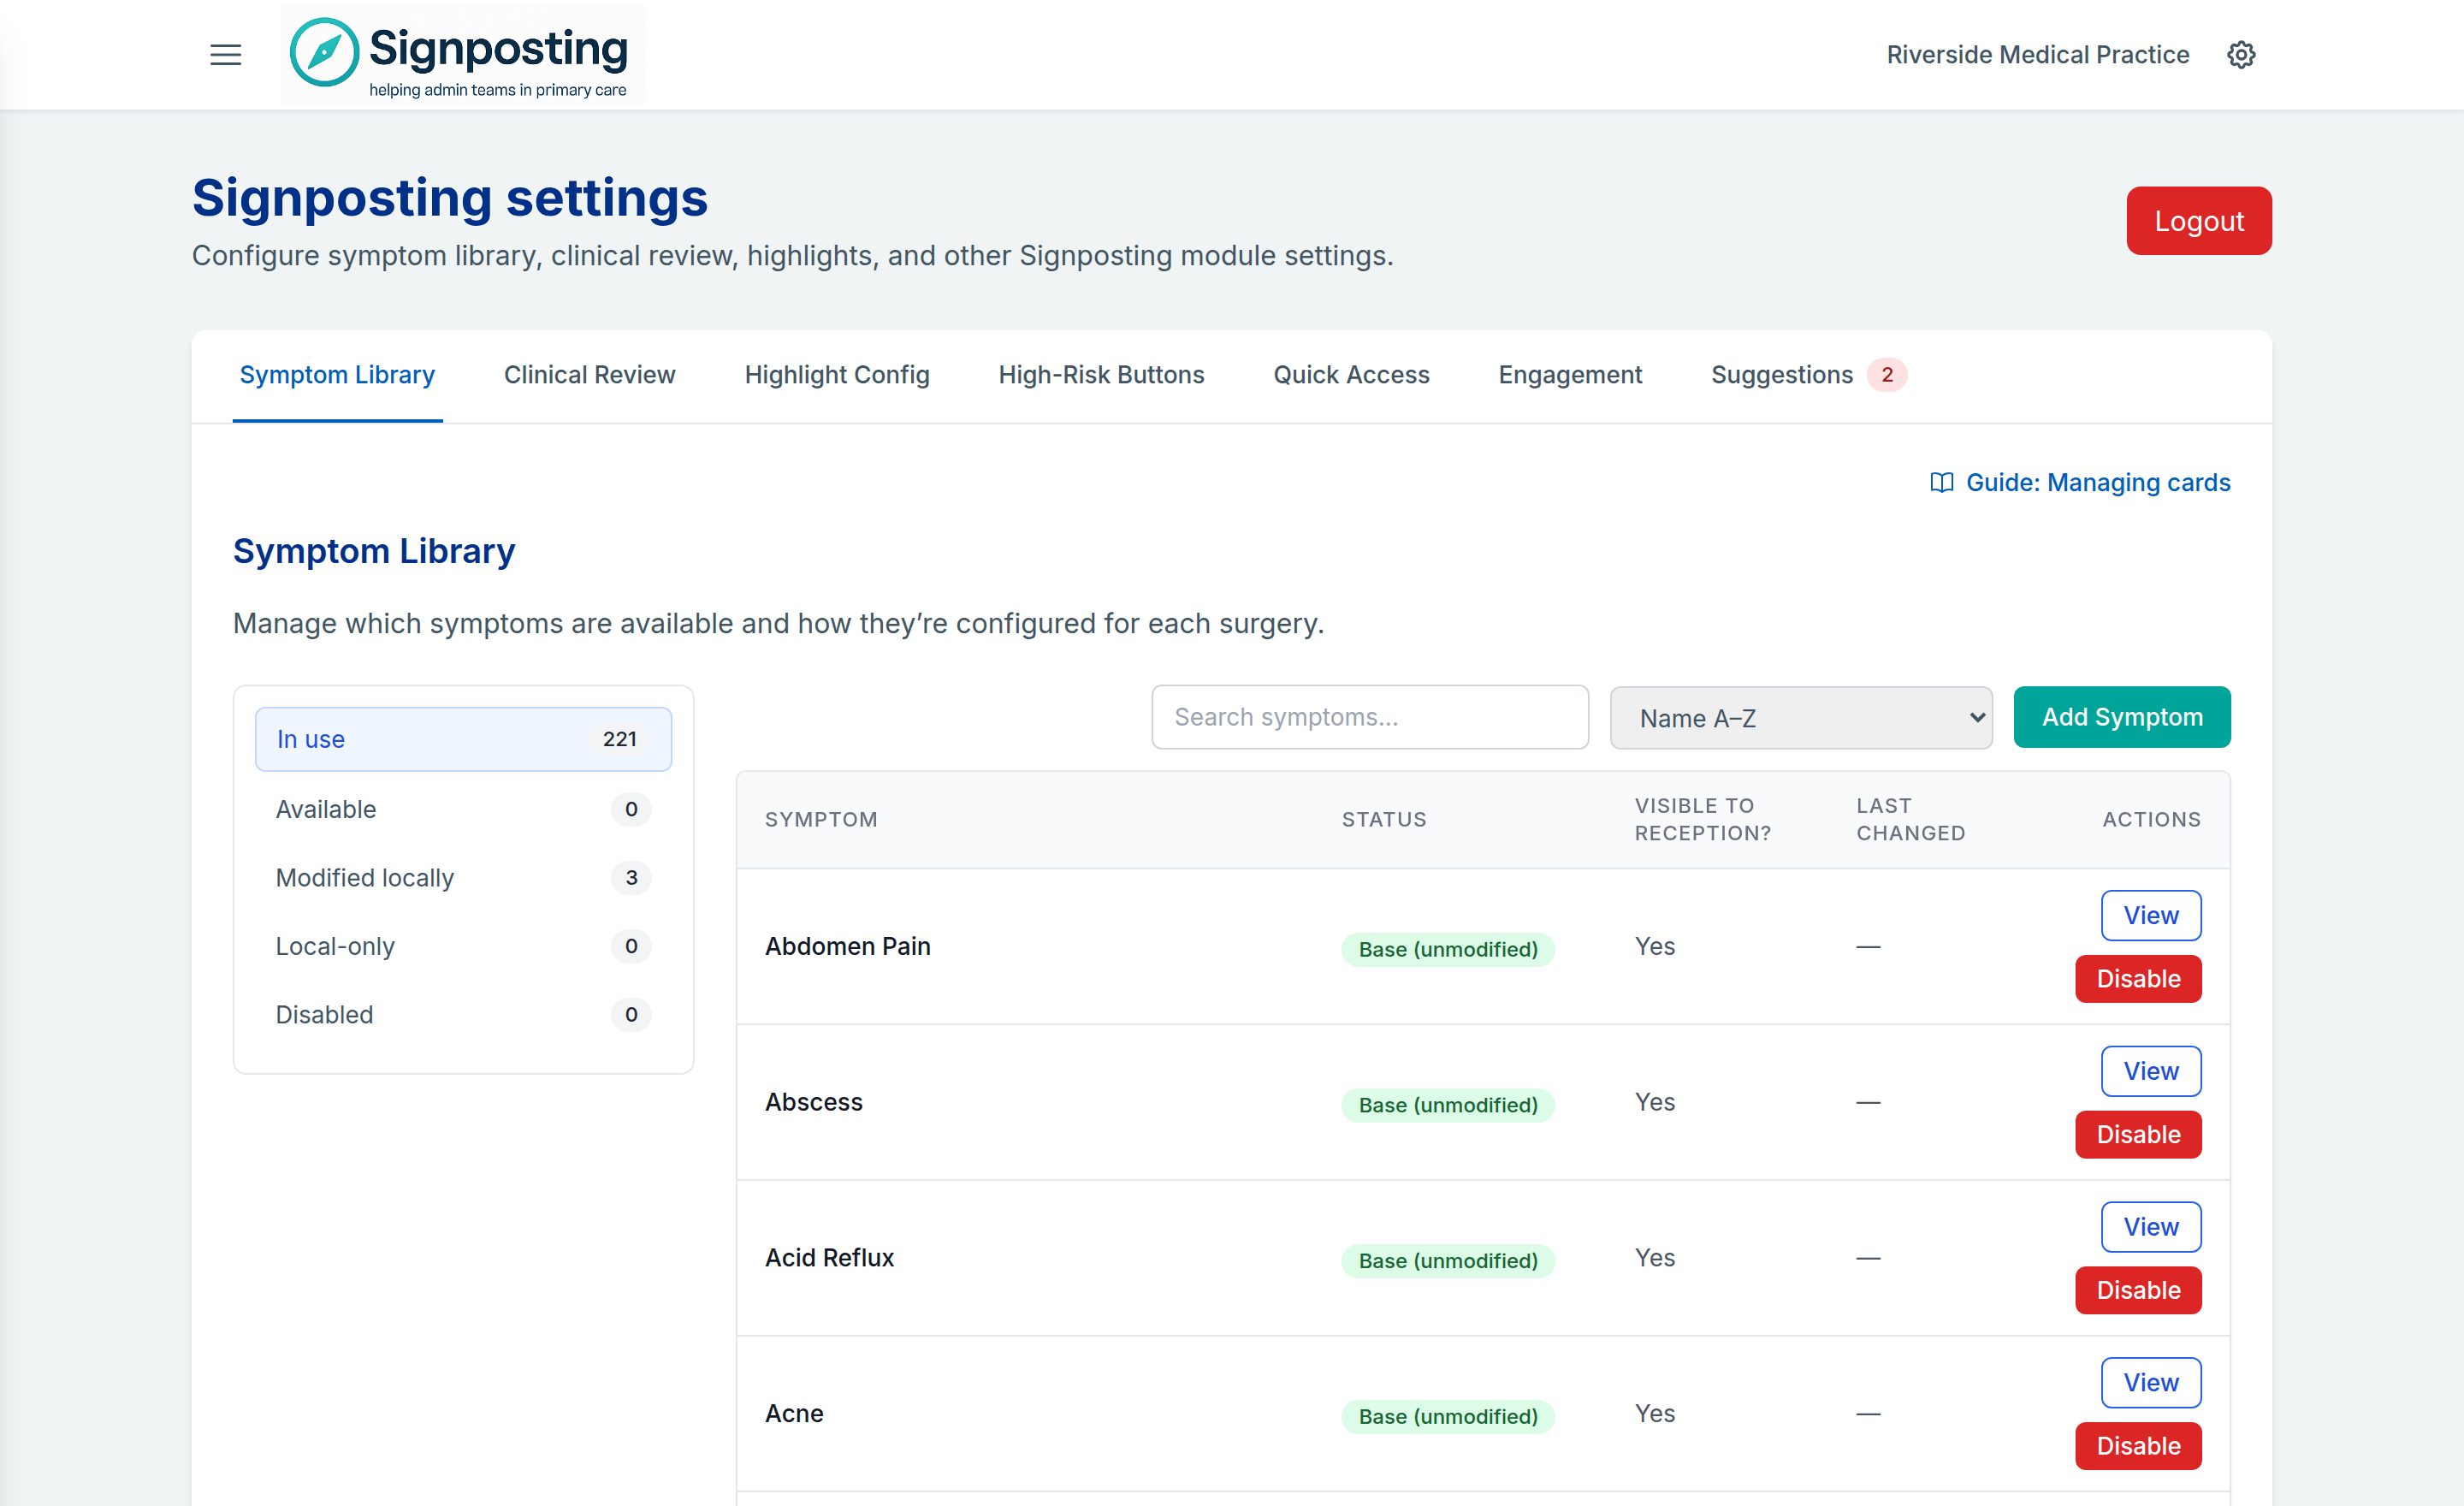
Task: View the Abscess symptom
Action: [x=2151, y=1072]
